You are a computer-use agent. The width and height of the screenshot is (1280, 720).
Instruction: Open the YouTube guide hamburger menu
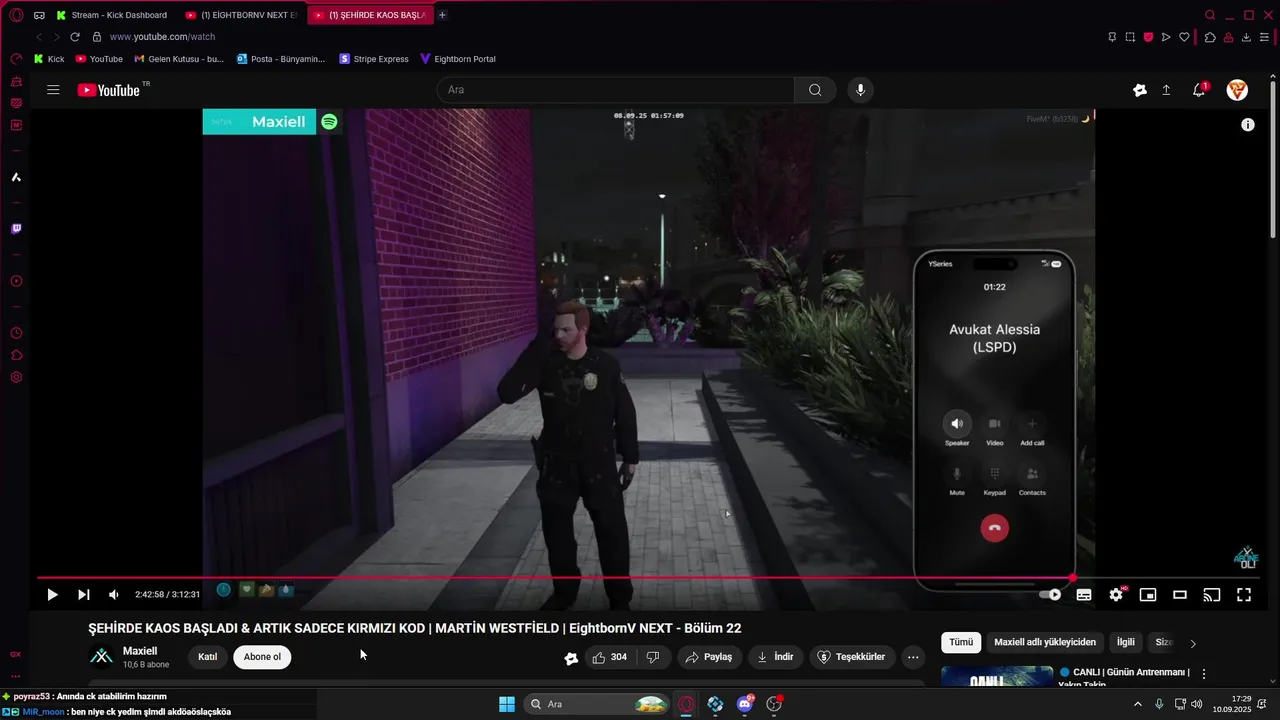[53, 90]
